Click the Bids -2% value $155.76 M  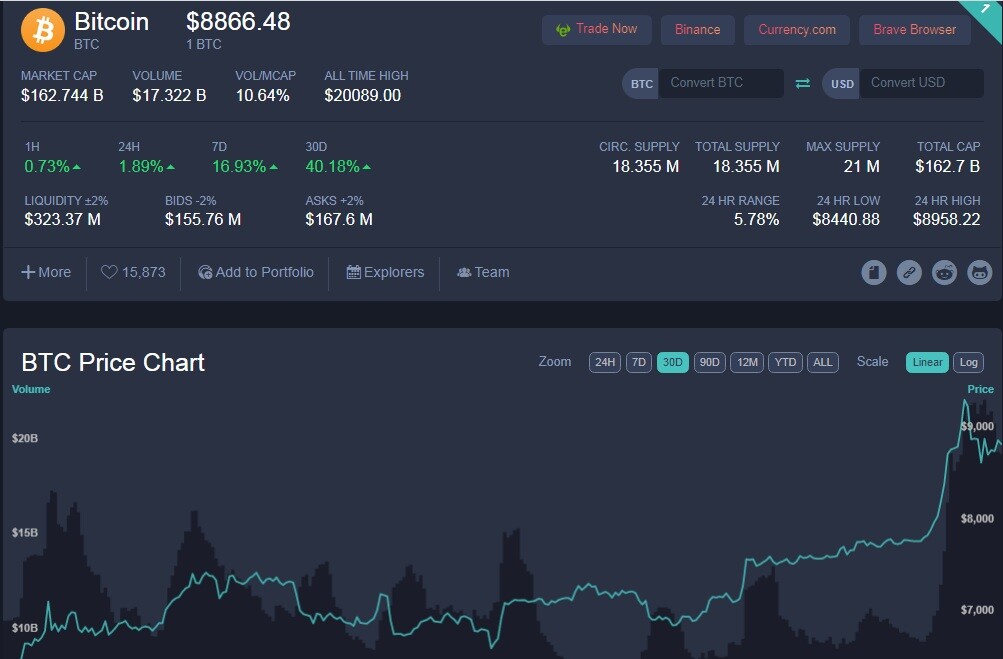(203, 219)
